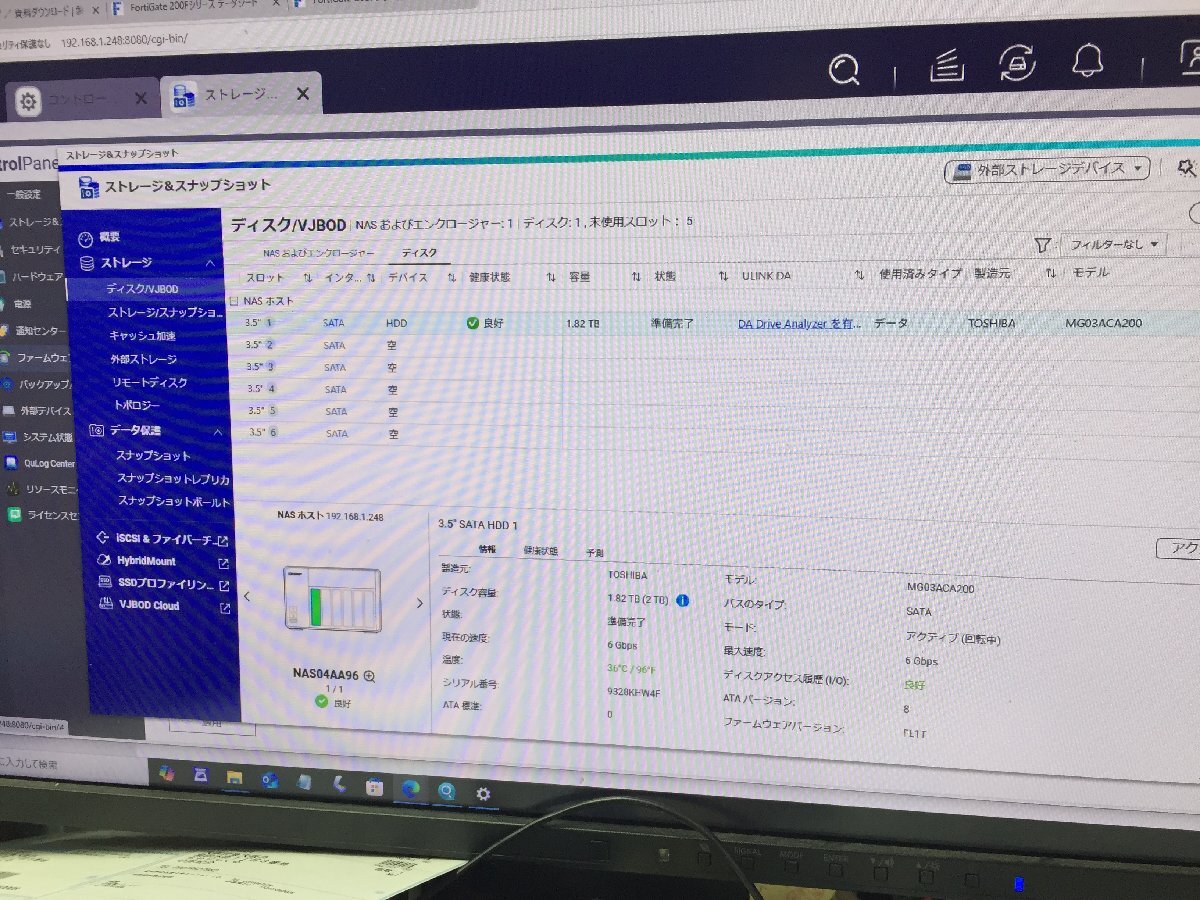
Task: Select ディスク/VJBOD in the sidebar
Action: [143, 289]
